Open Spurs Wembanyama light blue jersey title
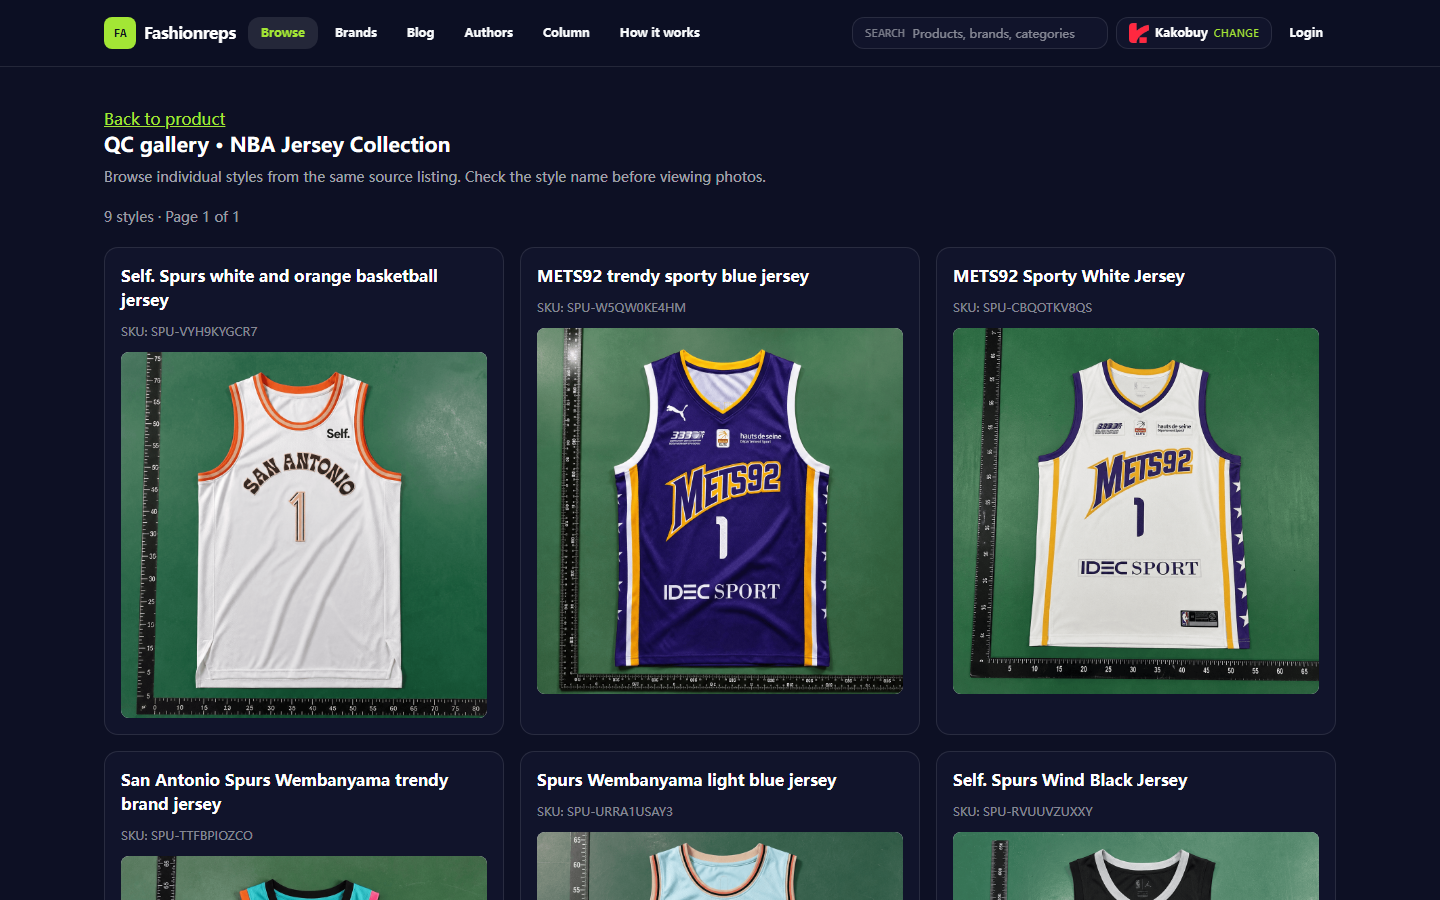Screen dimensions: 1440x900 point(687,780)
